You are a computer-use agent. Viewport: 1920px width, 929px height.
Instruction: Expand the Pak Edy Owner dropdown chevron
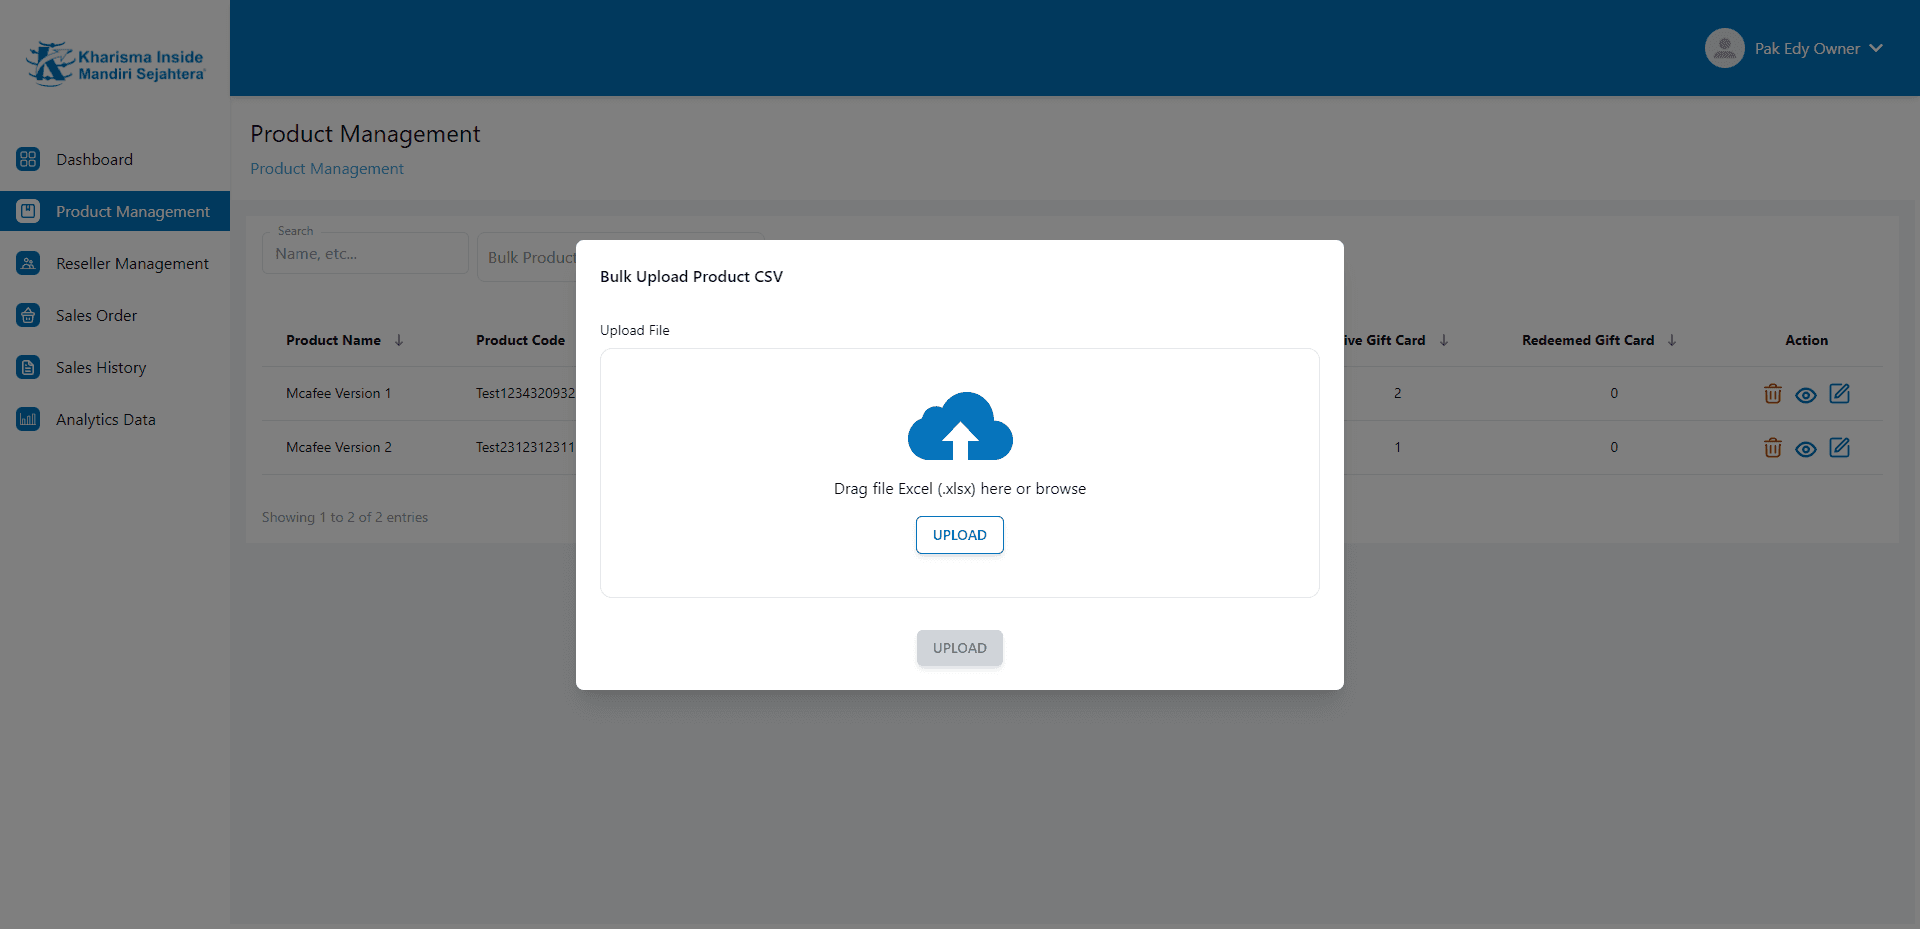(1876, 48)
